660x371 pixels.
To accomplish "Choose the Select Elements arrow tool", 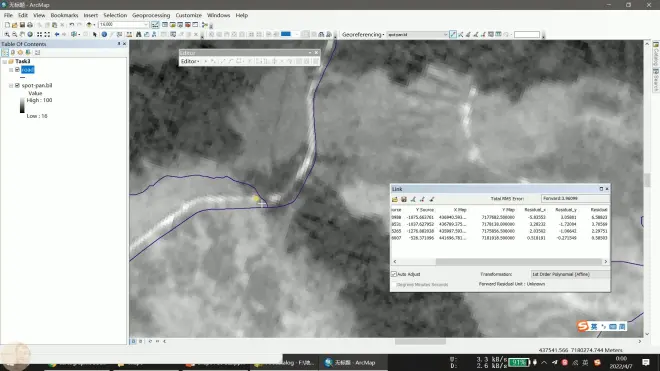I will pos(95,35).
